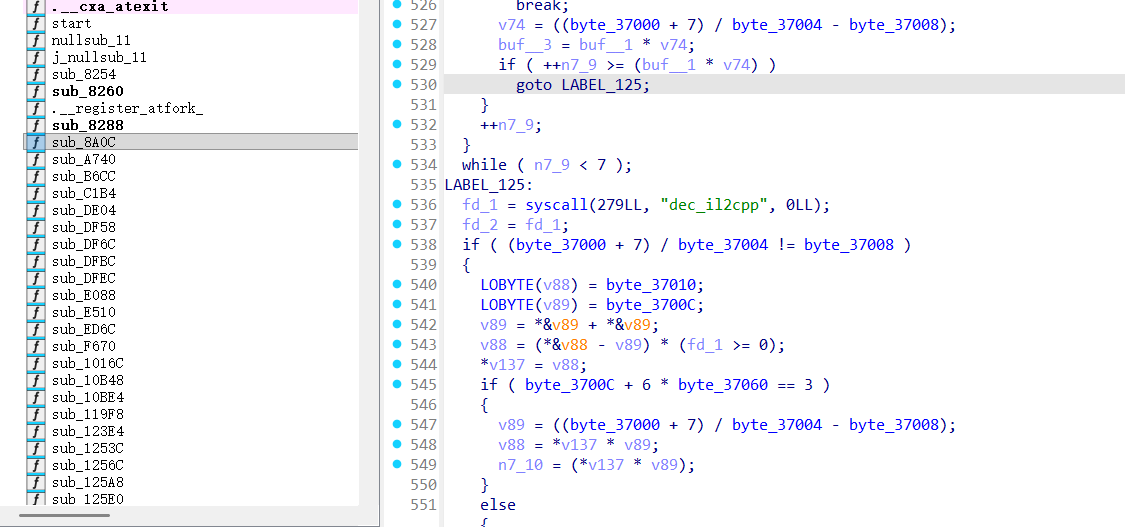
Task: Click line number 543 in gutter
Action: tap(423, 345)
